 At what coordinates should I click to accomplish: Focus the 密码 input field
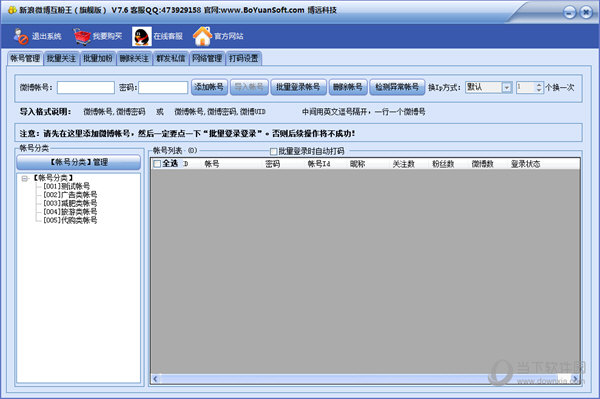(163, 87)
